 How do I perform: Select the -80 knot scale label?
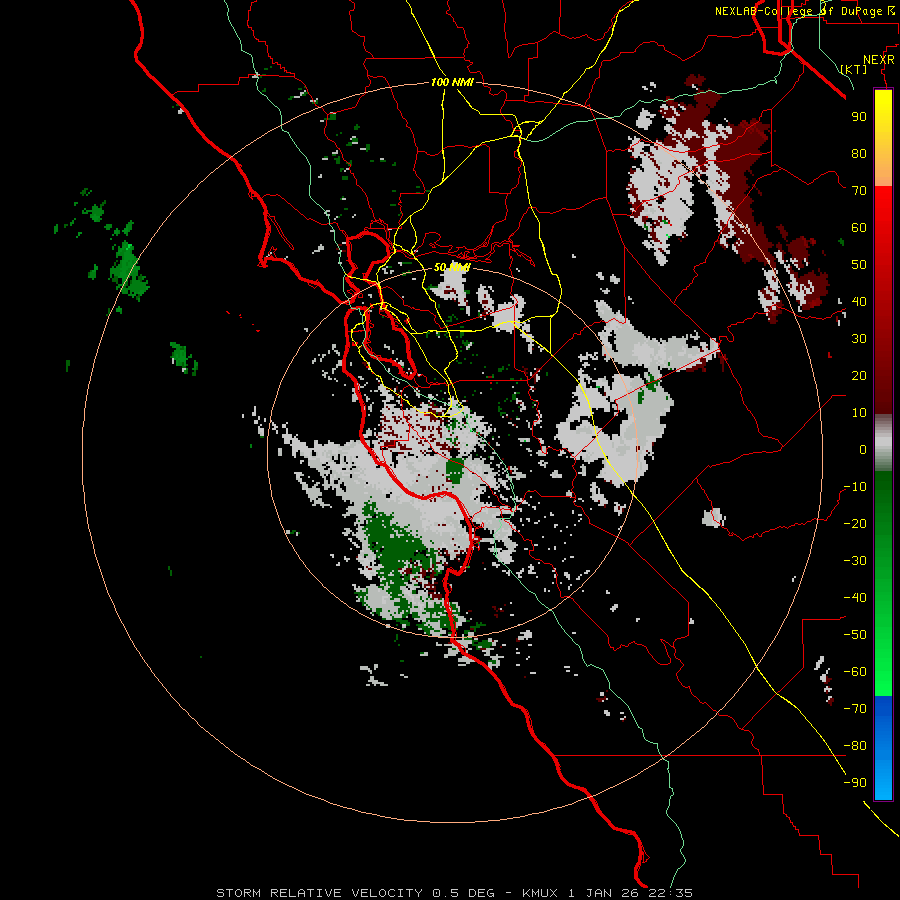855,746
